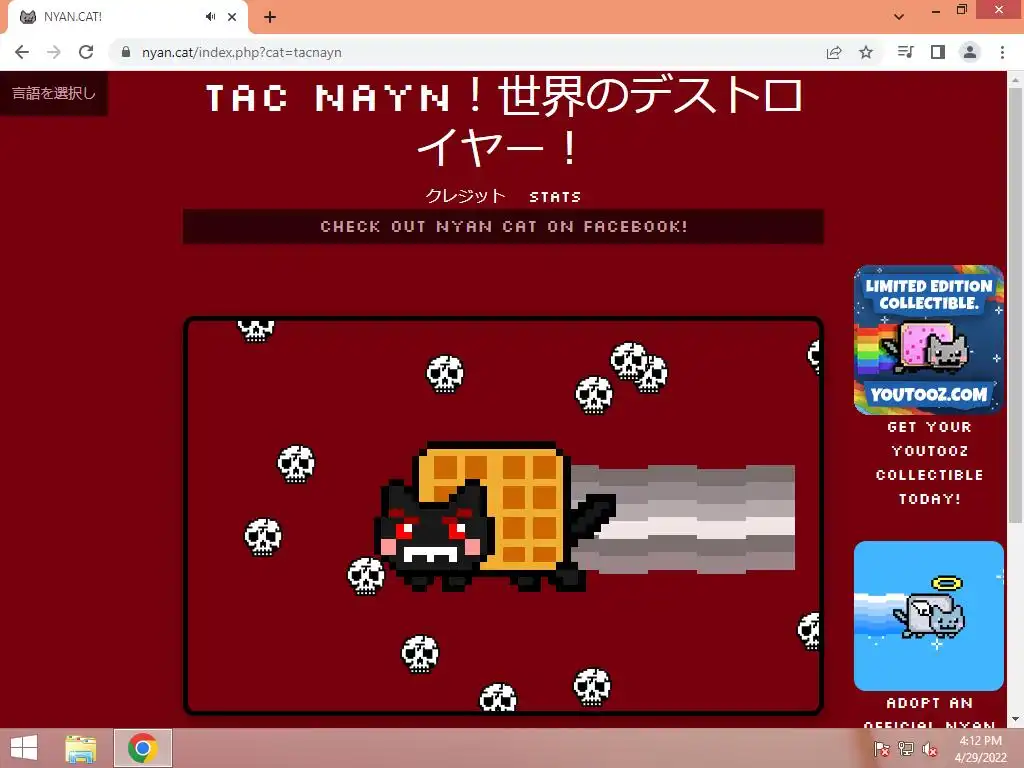Open the media control icon in toolbar
This screenshot has height=768, width=1024.
pyautogui.click(x=905, y=52)
